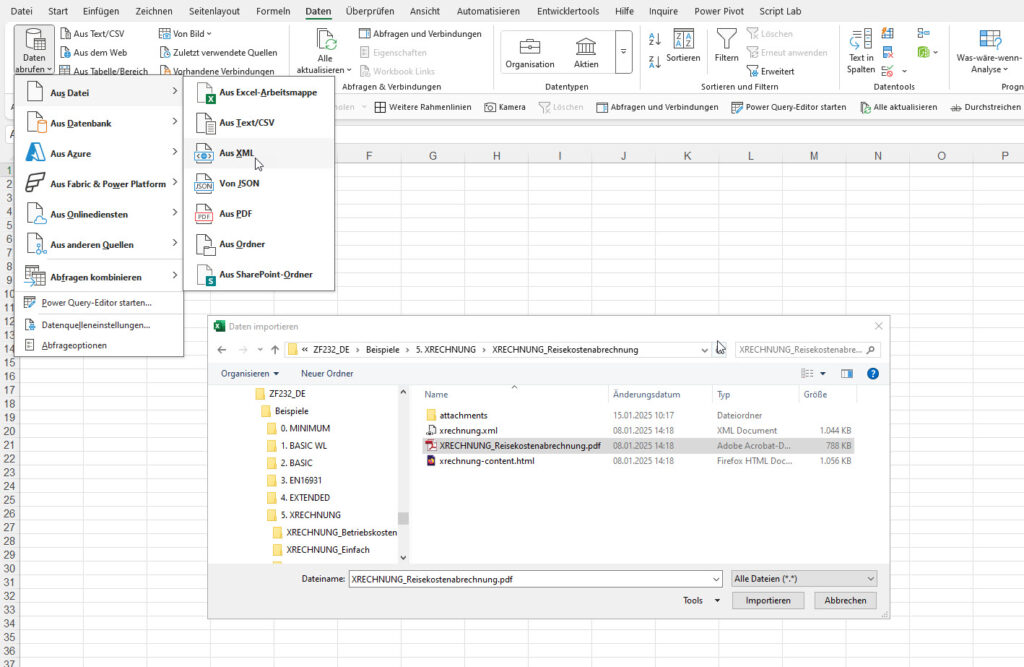Choose Aus Excel-Arbeitsmappe
Image resolution: width=1024 pixels, height=667 pixels.
259,92
